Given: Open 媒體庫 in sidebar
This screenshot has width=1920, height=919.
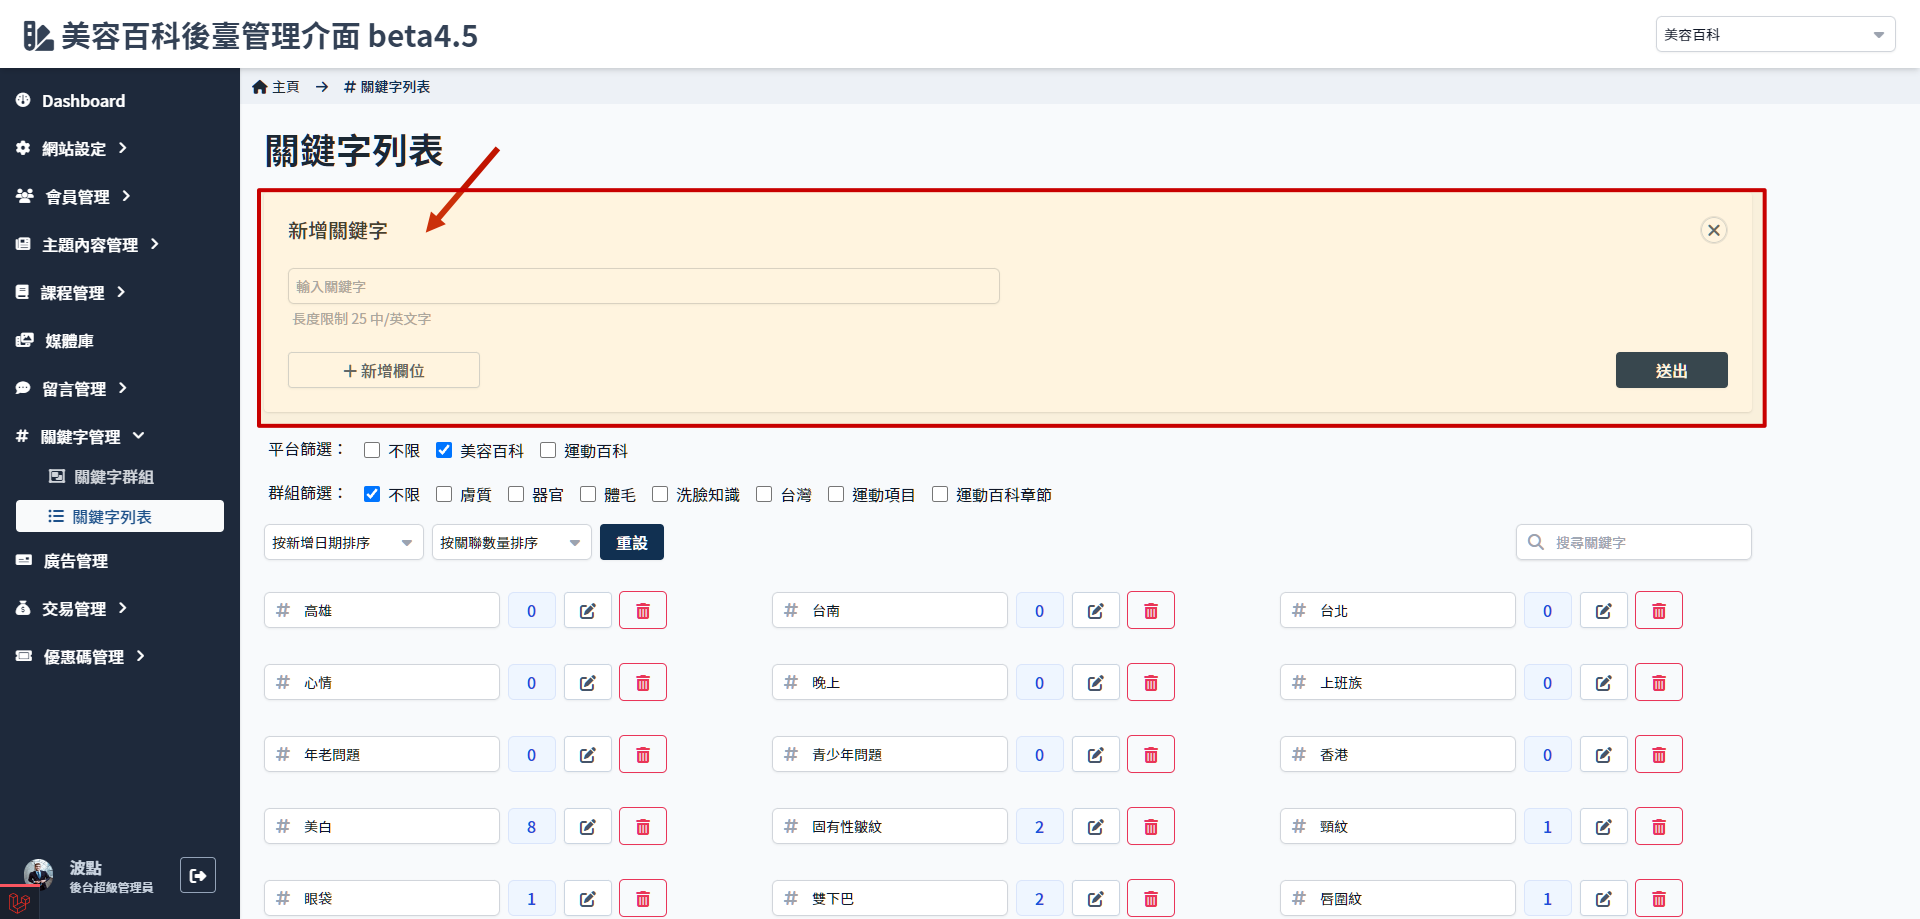Looking at the screenshot, I should tap(55, 340).
